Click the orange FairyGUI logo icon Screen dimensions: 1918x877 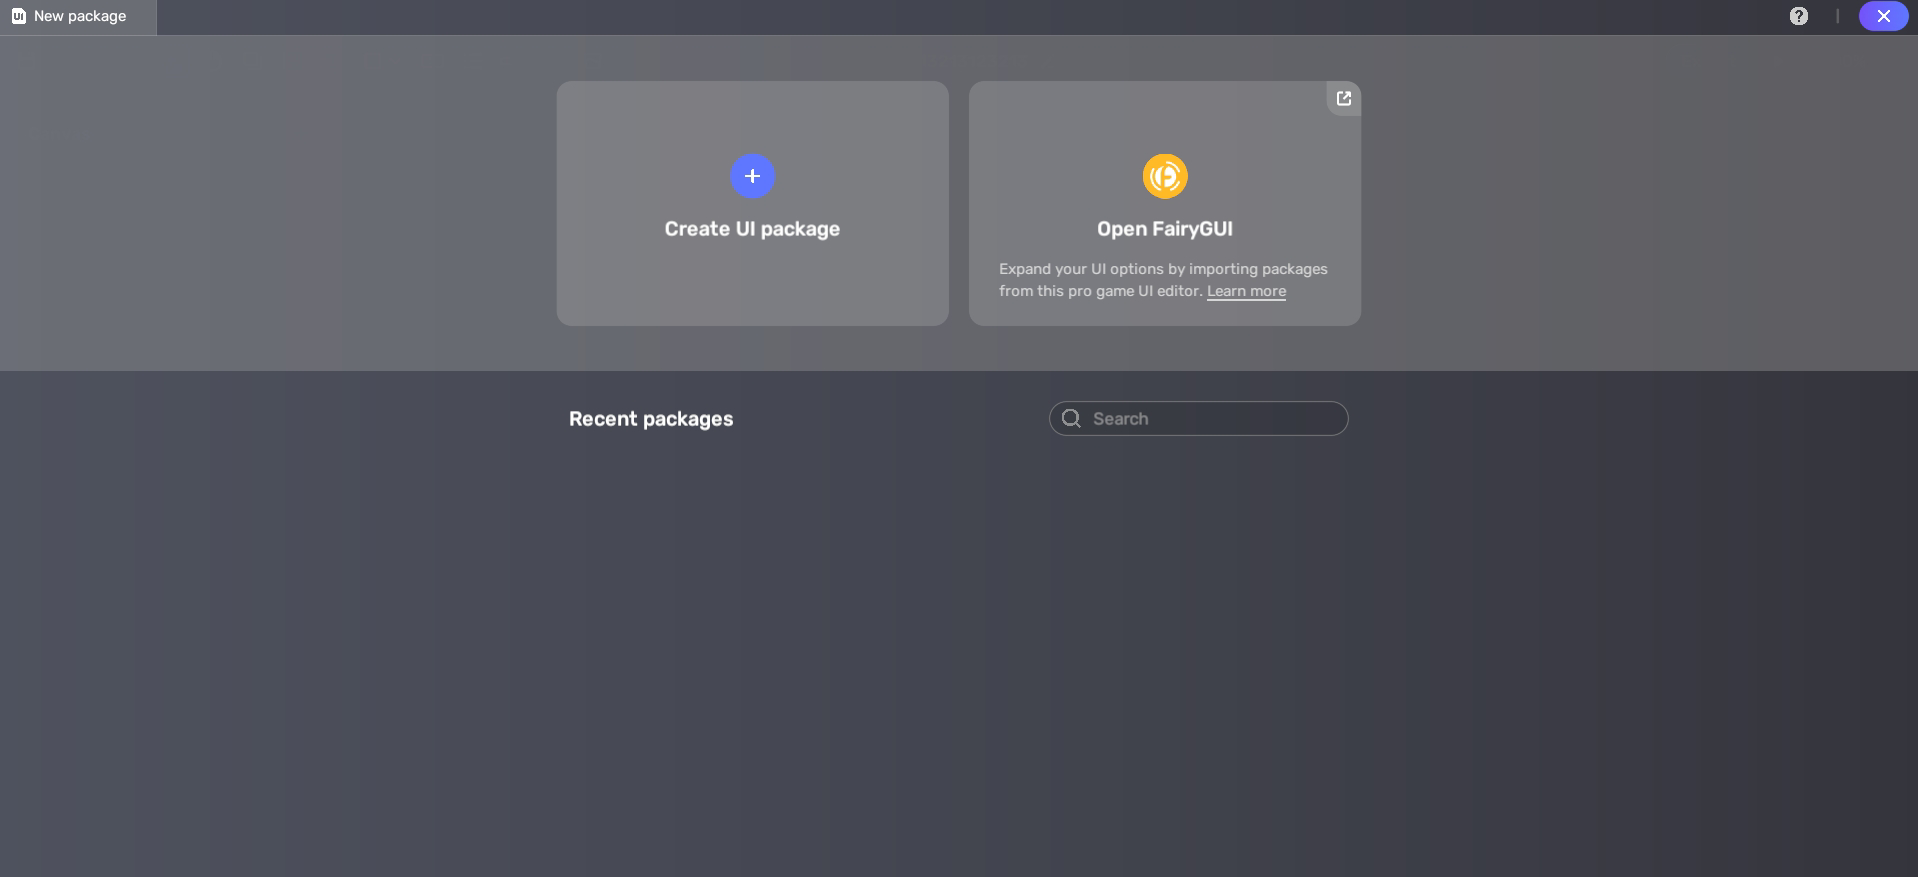point(1165,176)
